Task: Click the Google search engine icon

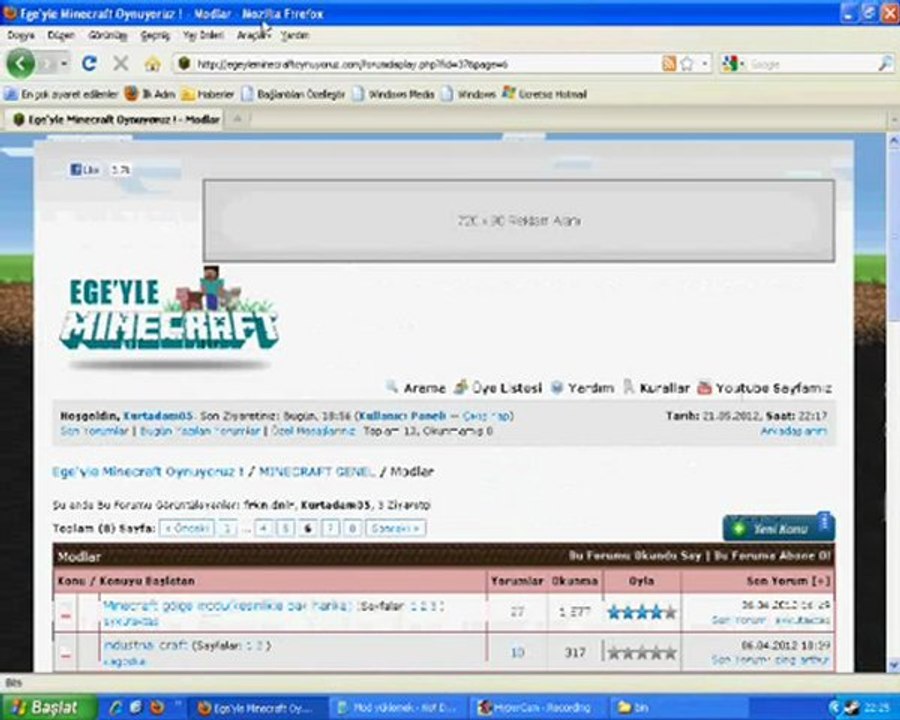Action: click(730, 64)
